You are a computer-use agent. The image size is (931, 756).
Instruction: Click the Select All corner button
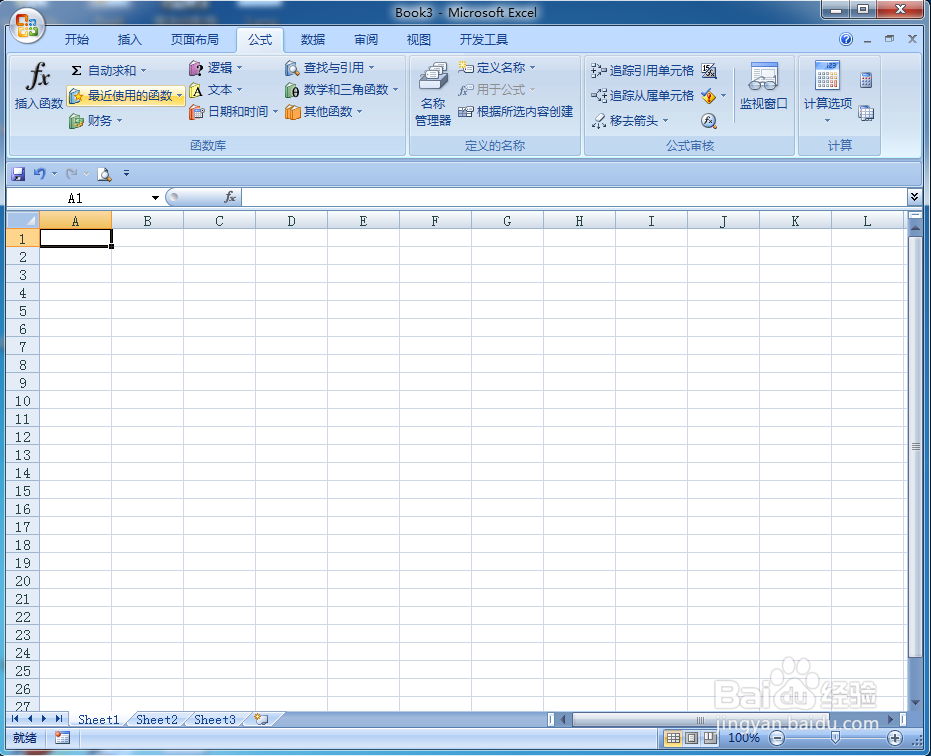tap(23, 220)
